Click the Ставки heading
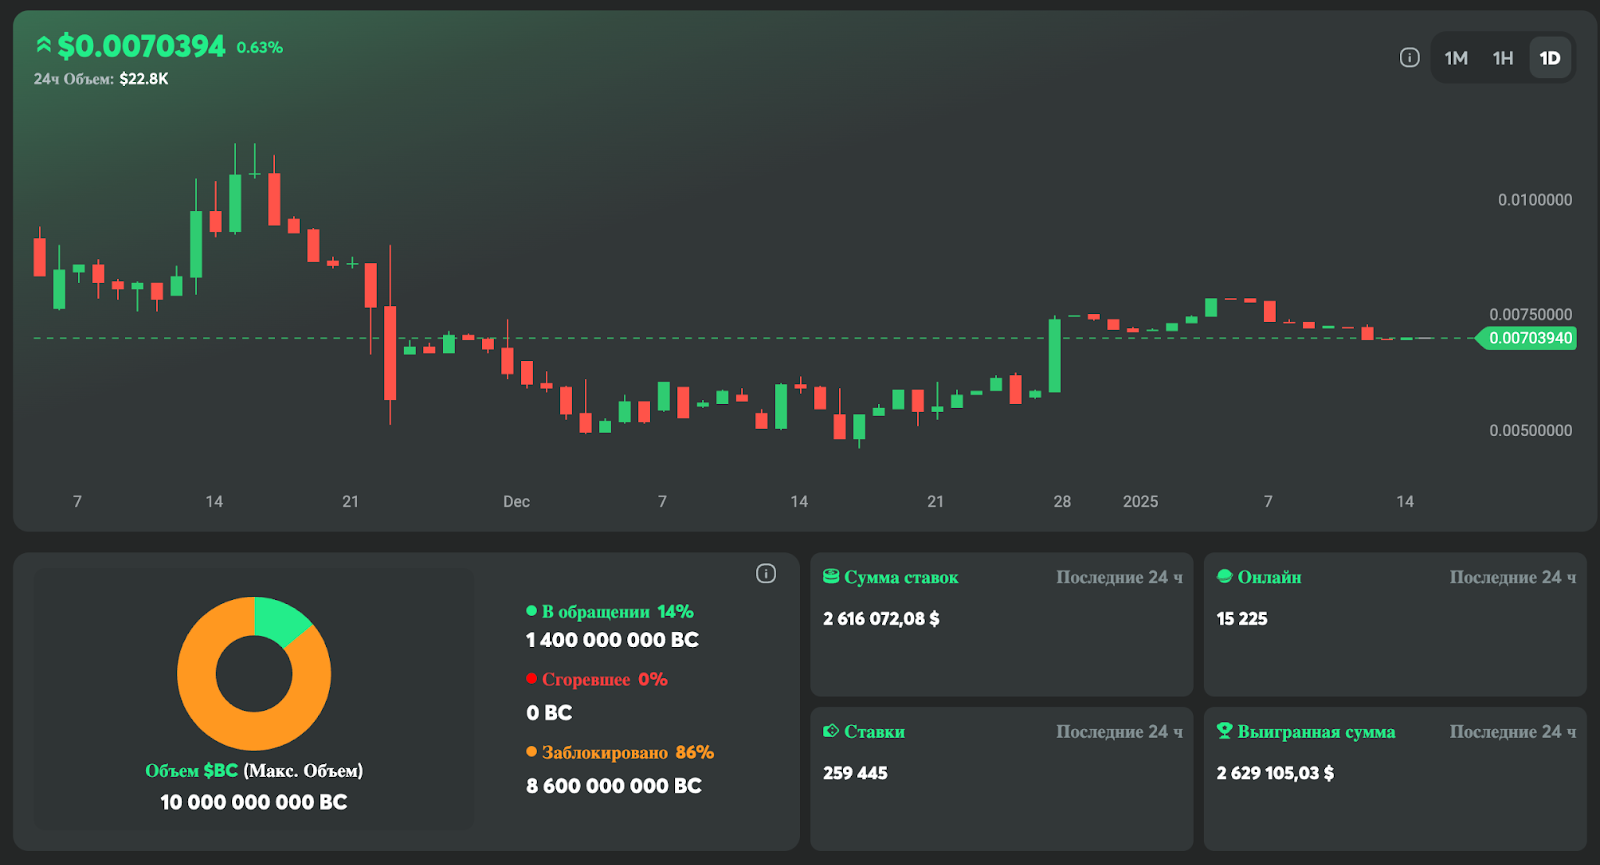Viewport: 1600px width, 865px height. (x=874, y=732)
